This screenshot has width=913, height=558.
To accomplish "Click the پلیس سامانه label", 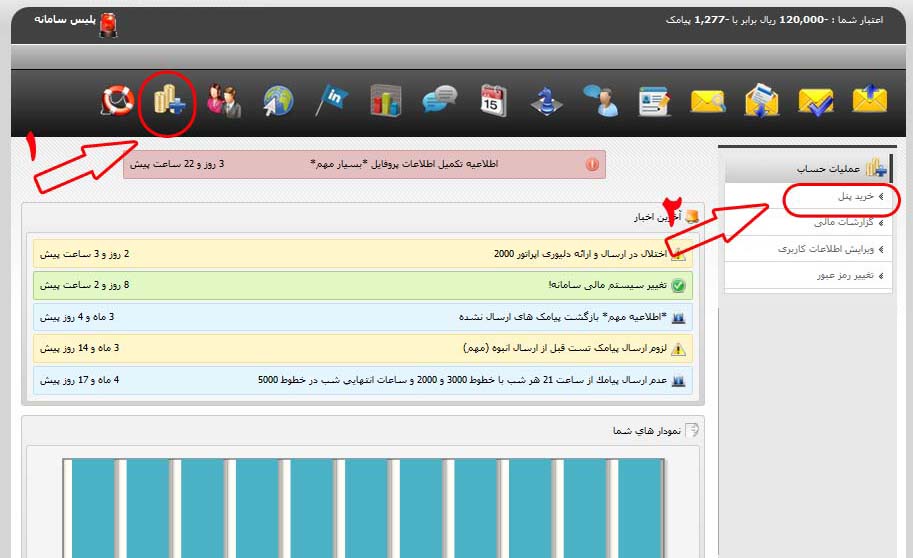I will click(x=65, y=20).
